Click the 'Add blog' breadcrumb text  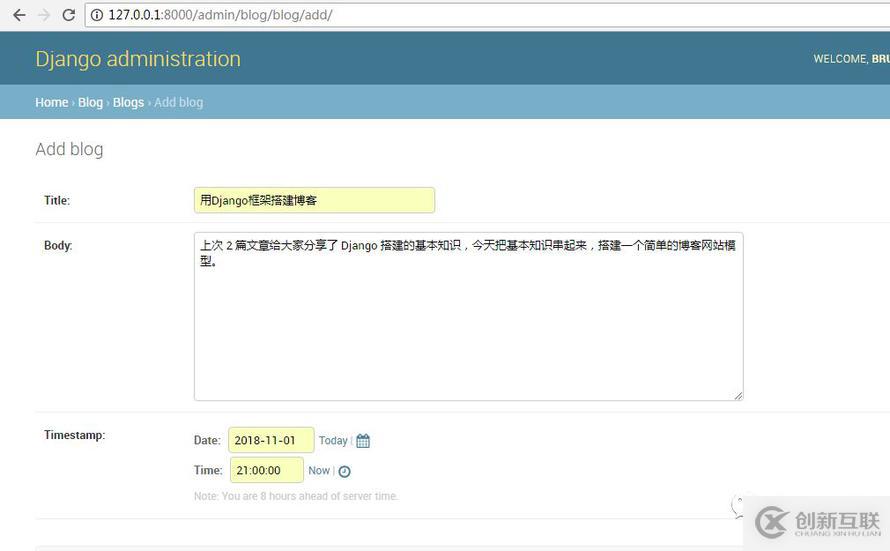(179, 103)
